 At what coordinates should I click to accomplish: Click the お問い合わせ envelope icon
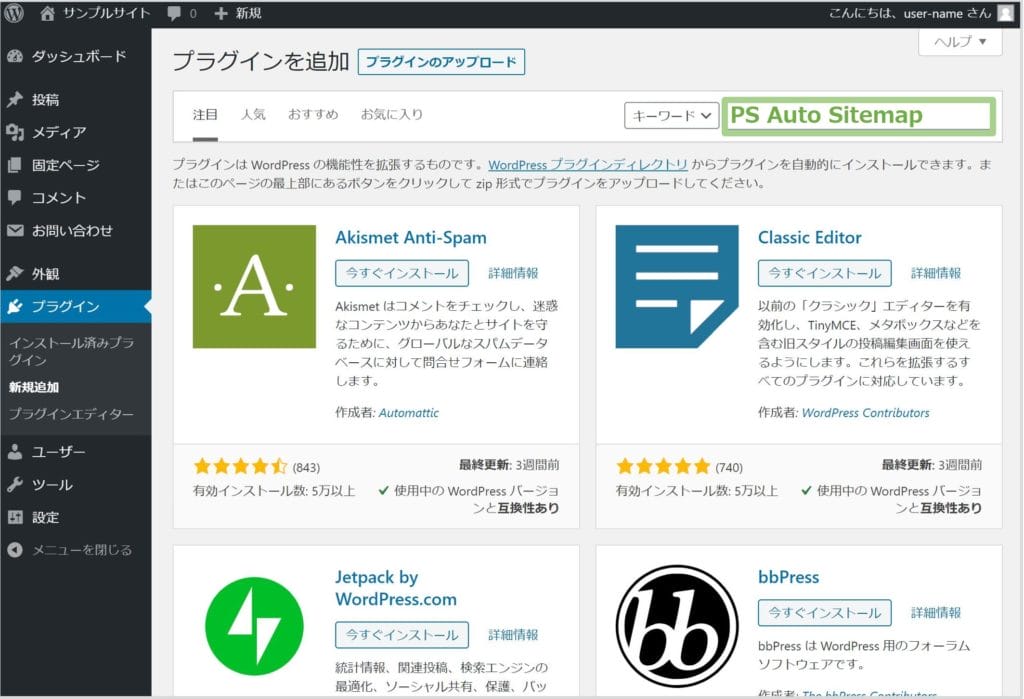(15, 231)
